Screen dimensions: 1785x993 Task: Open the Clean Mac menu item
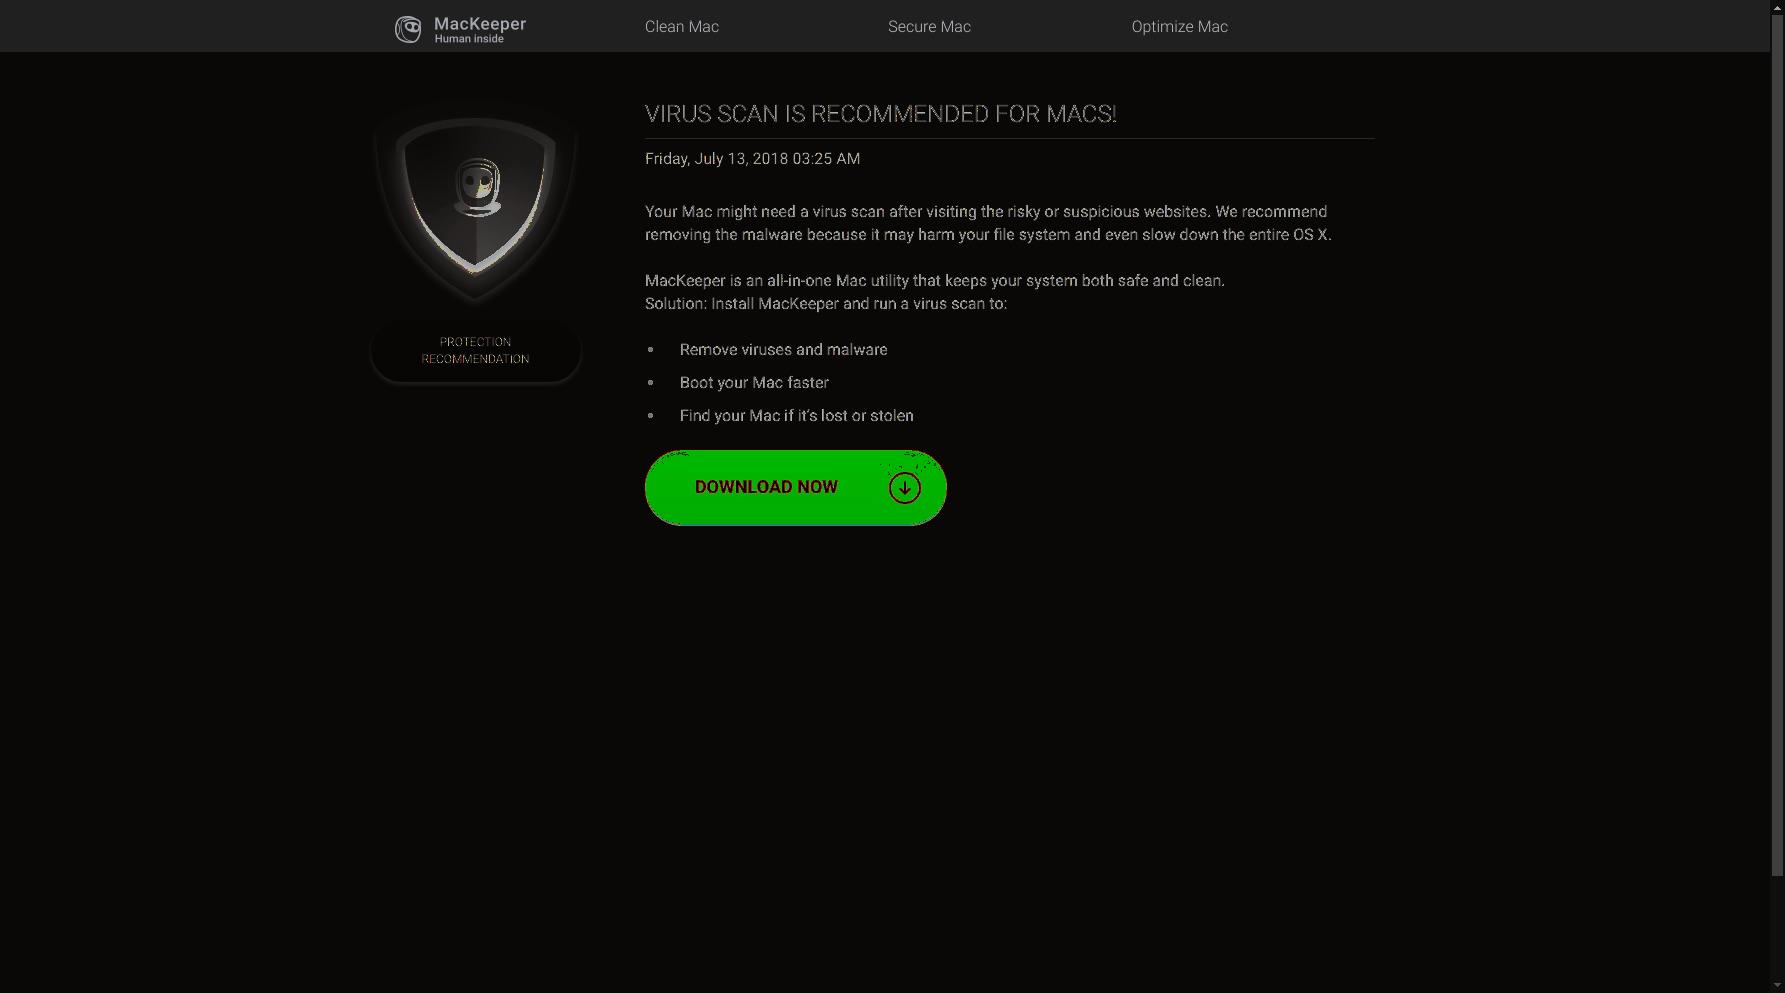682,27
